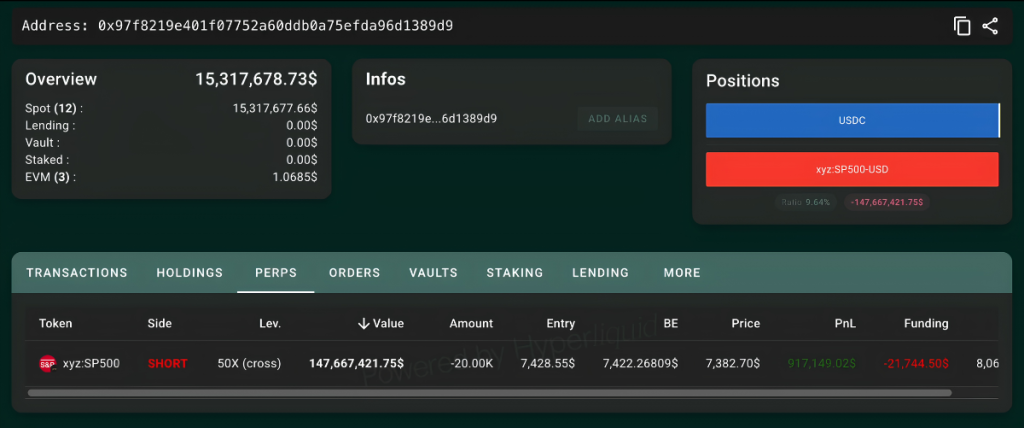Click the 7,428.55$ entry price cell
This screenshot has height=428, width=1024.
(548, 363)
